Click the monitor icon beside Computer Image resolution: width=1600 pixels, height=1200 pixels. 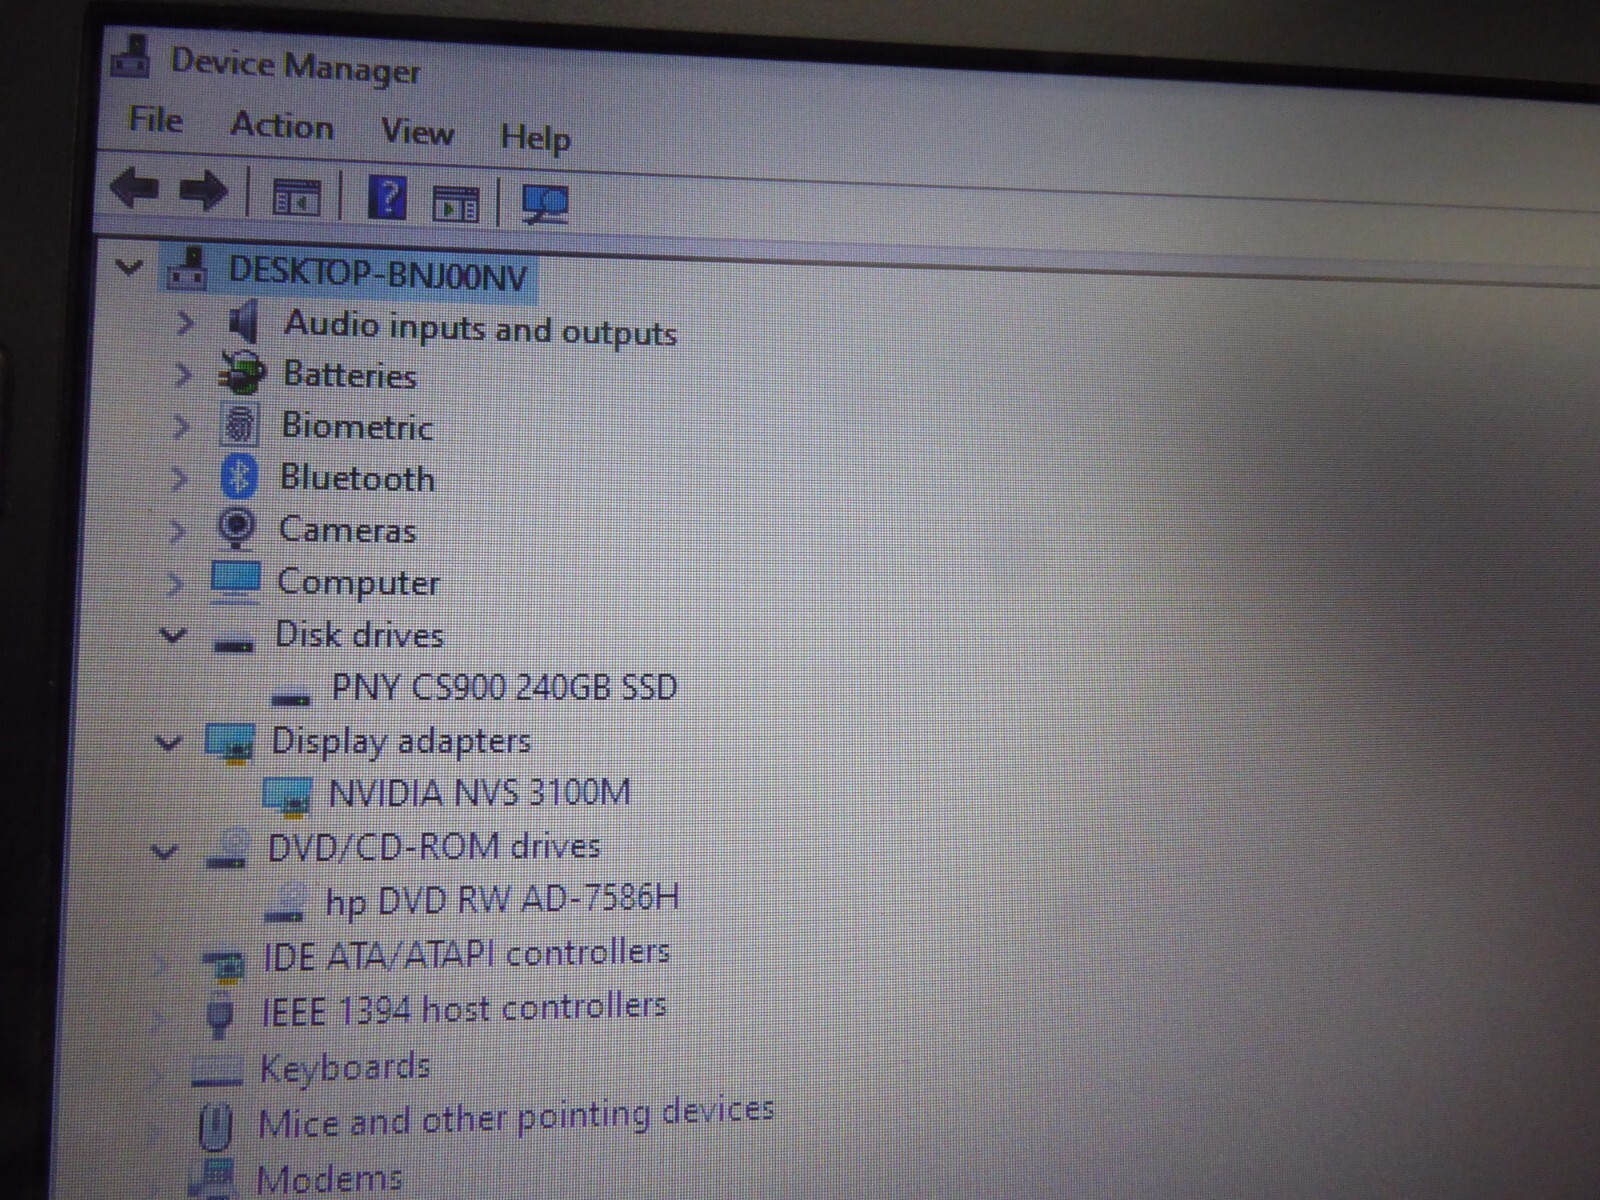pyautogui.click(x=236, y=581)
